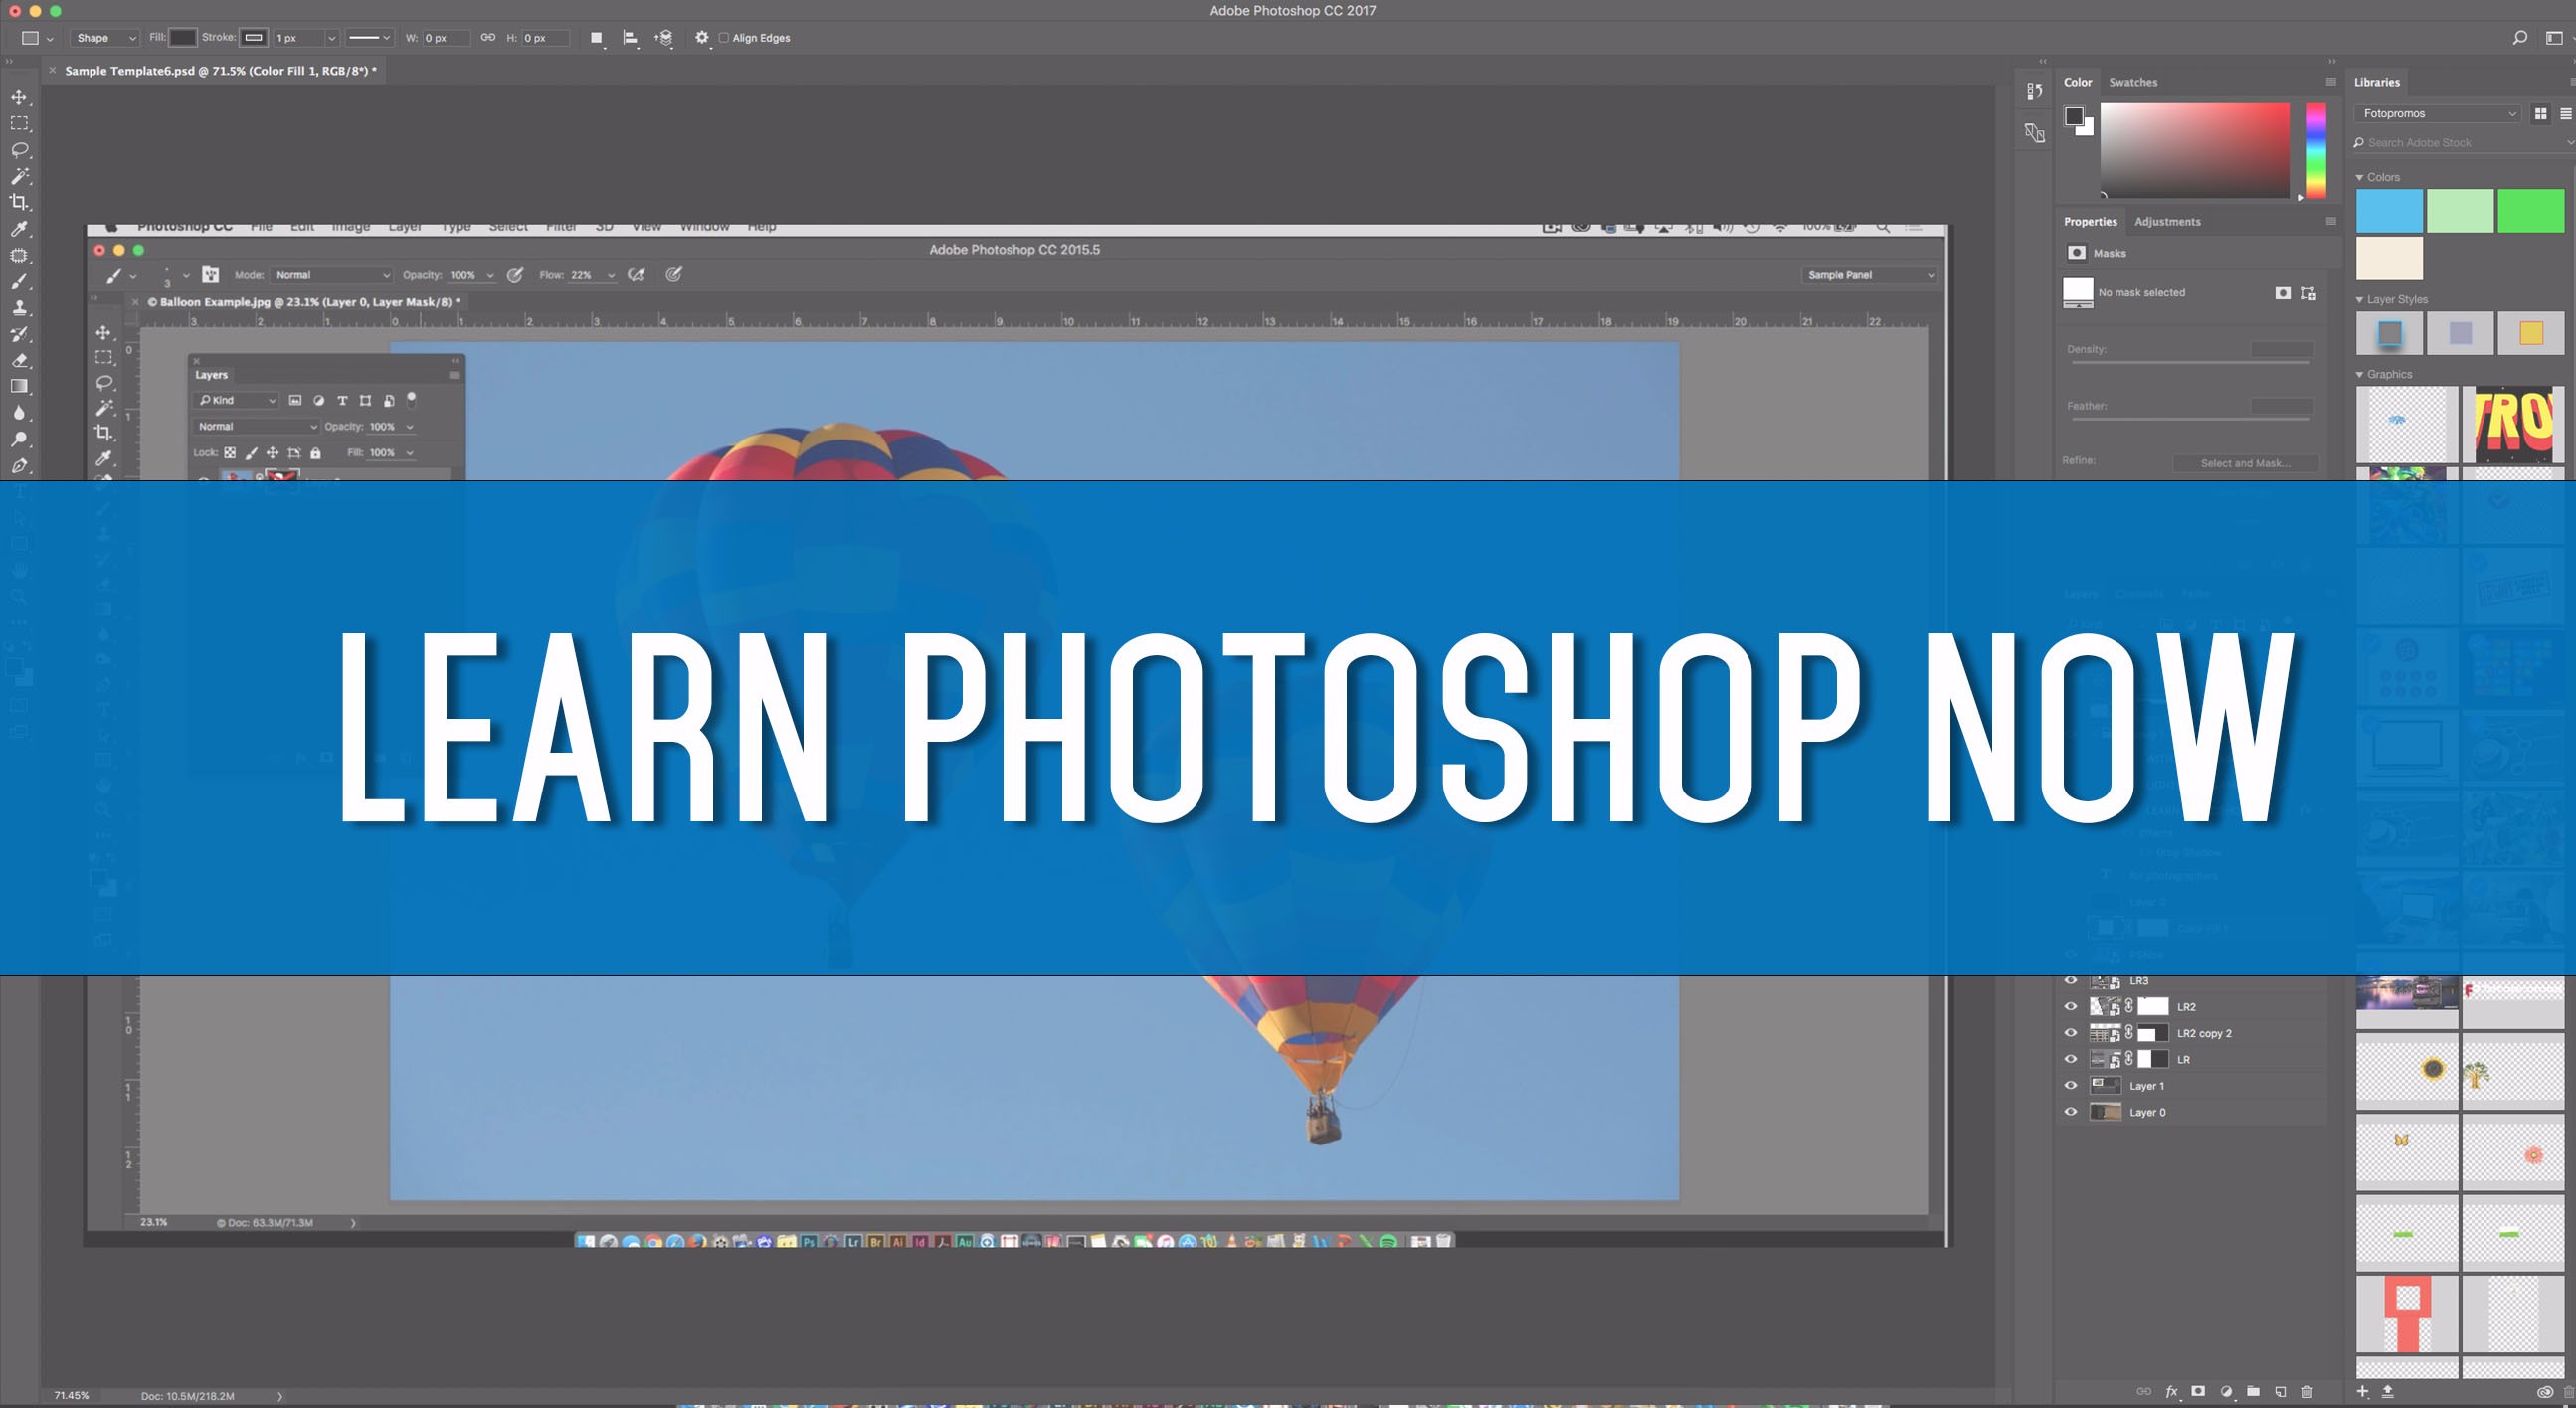Collapse the Colors section in Libraries
Screen dimensions: 2576x1408
point(2360,177)
